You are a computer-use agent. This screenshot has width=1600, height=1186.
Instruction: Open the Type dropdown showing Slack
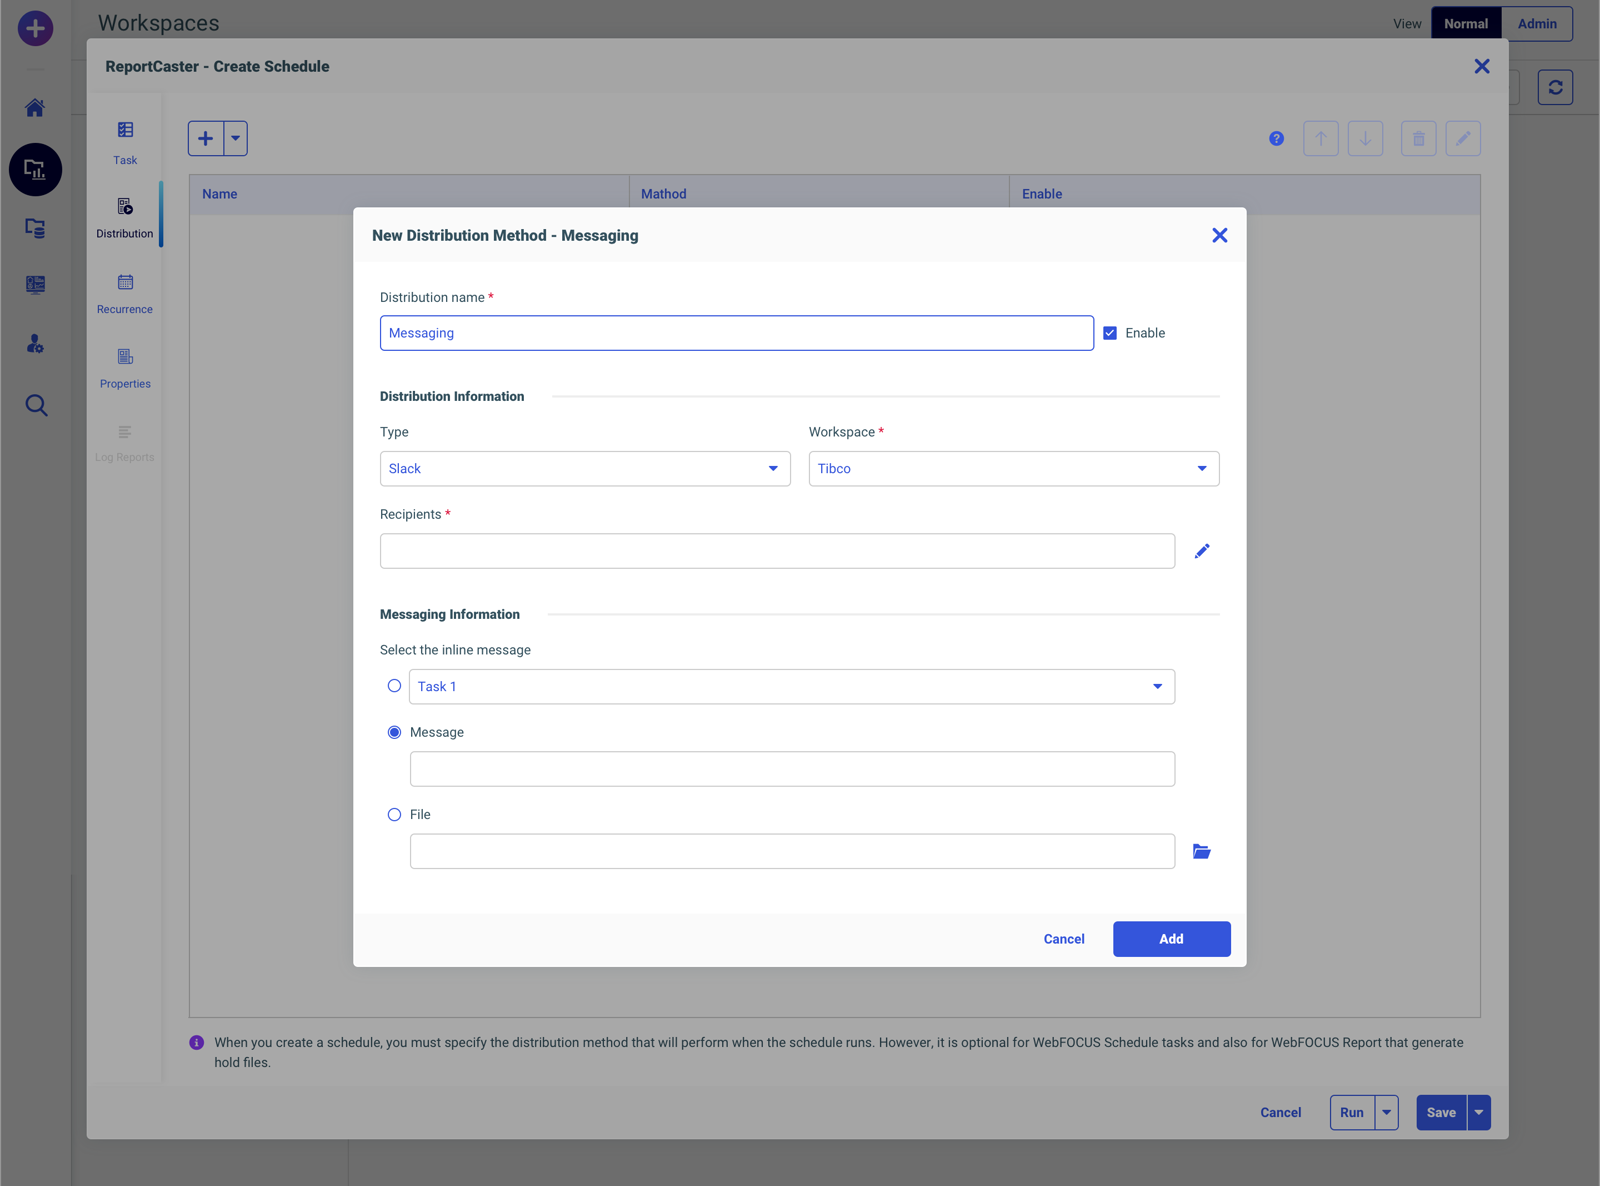click(585, 469)
